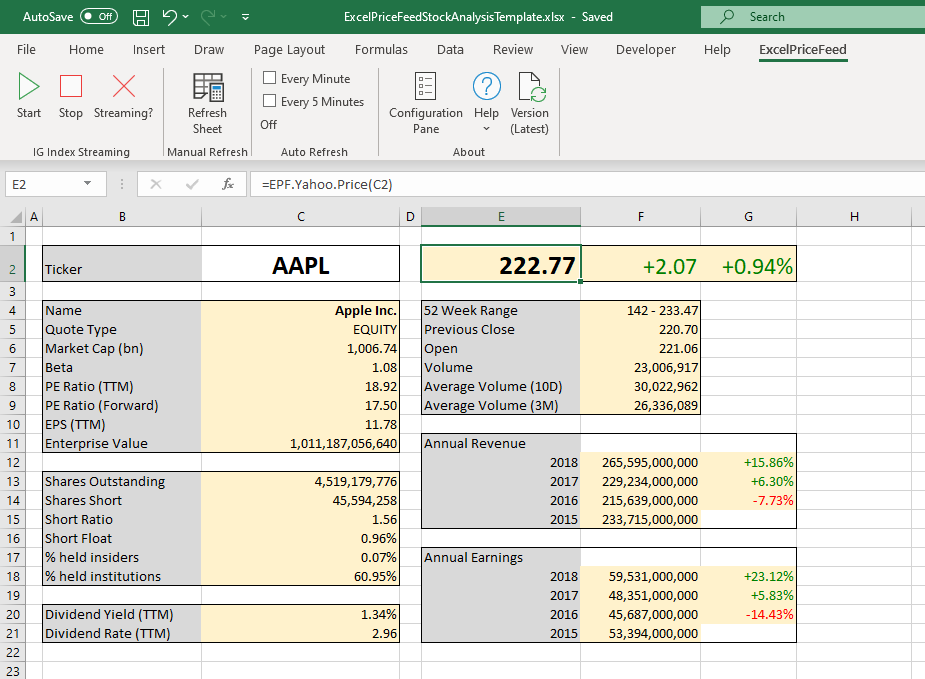This screenshot has width=925, height=679.
Task: Check the Every 5 Minutes refresh option
Action: [x=270, y=100]
